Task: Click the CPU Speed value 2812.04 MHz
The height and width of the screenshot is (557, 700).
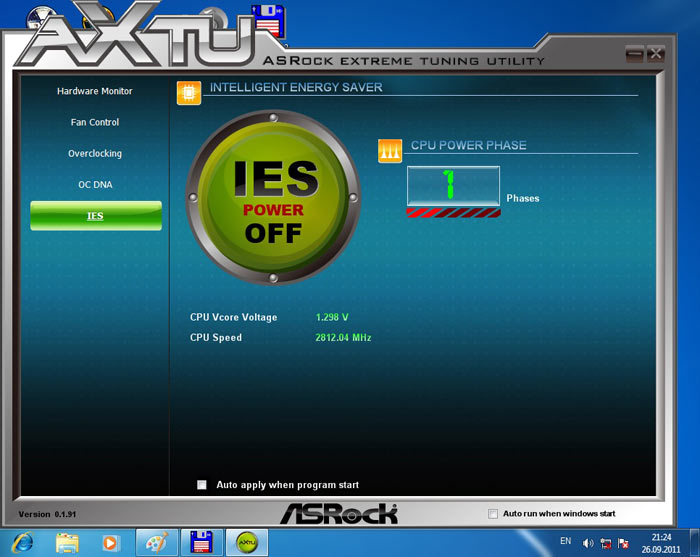Action: click(343, 338)
